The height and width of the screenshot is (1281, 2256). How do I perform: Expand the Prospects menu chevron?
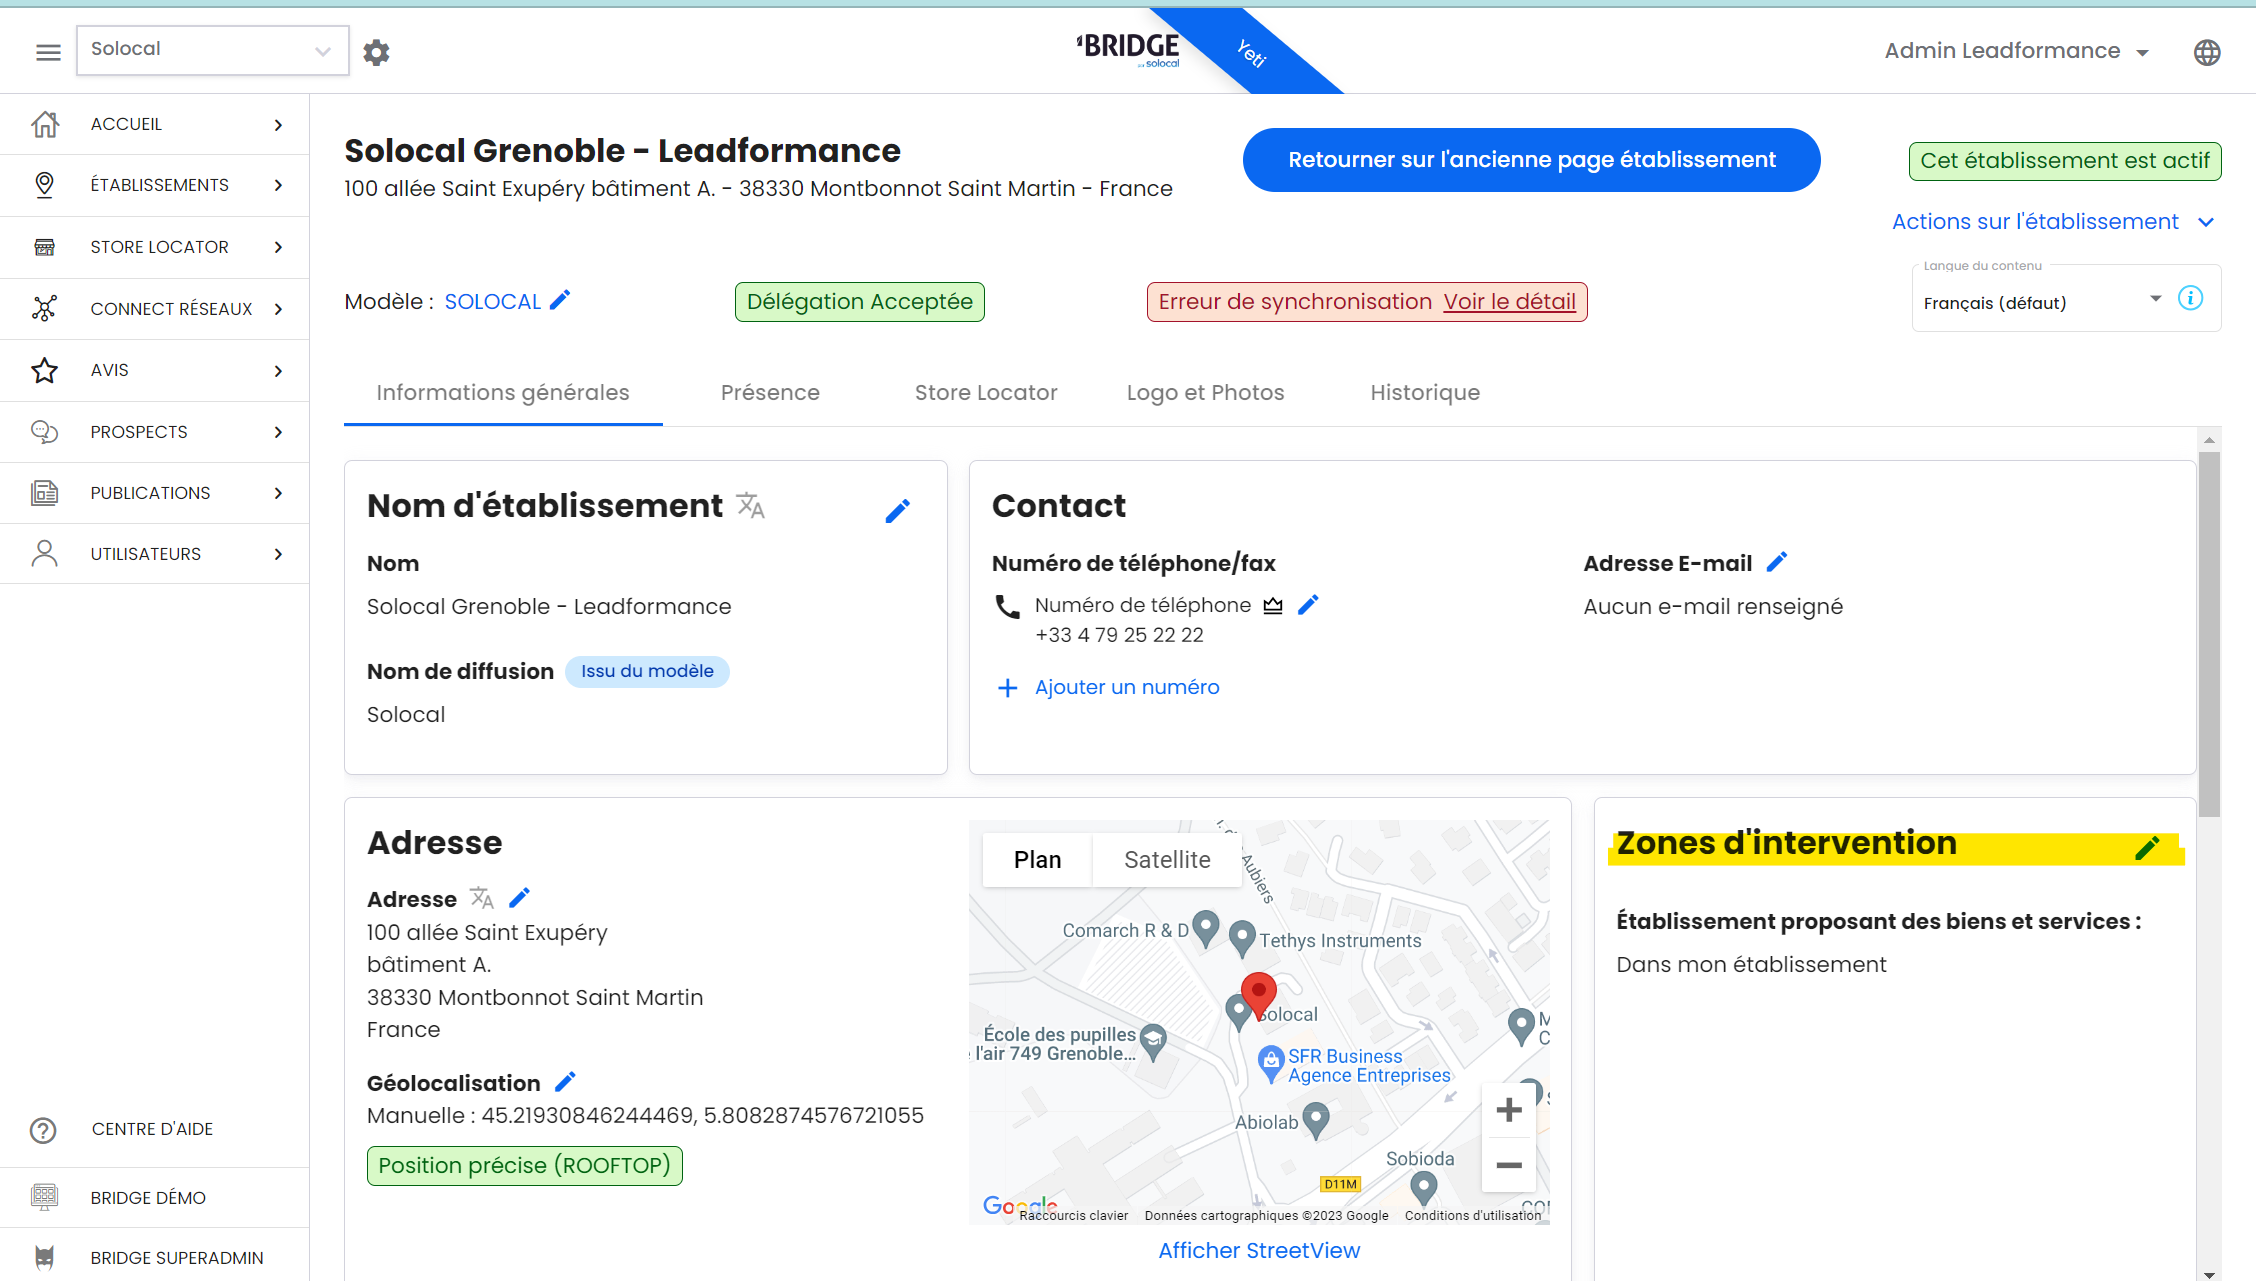pyautogui.click(x=279, y=432)
